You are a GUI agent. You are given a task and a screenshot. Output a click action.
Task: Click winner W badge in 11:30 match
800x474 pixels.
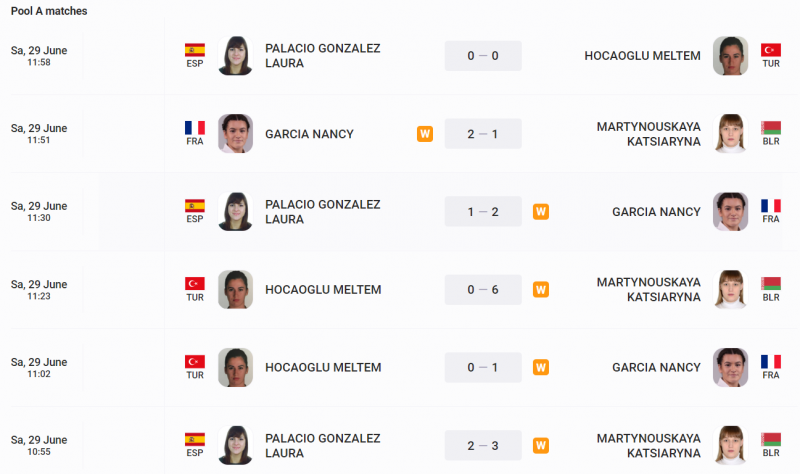coord(541,212)
